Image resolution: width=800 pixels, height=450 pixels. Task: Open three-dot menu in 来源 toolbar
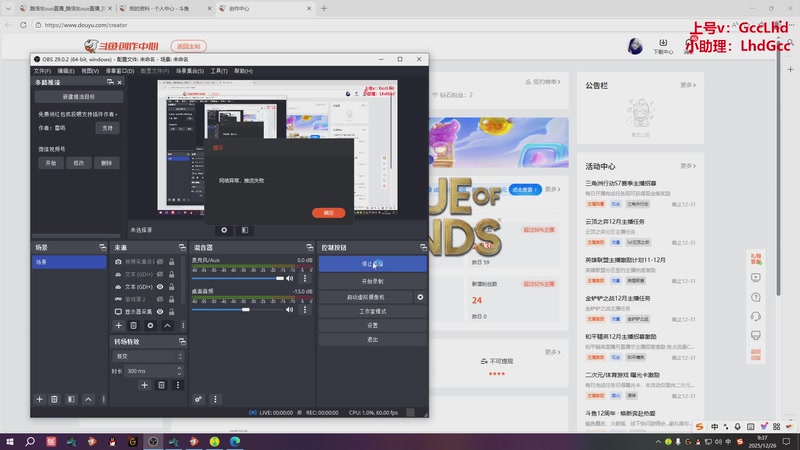click(183, 326)
